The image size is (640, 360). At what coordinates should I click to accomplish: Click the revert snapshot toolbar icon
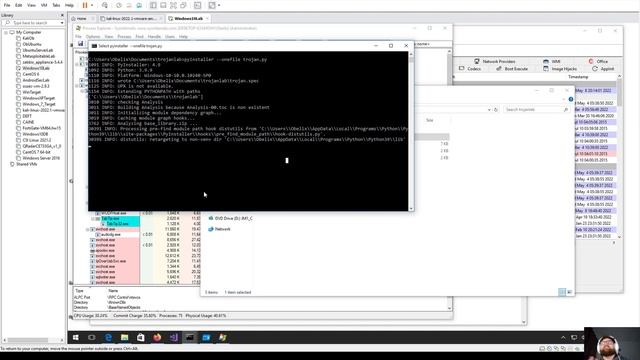129,5
